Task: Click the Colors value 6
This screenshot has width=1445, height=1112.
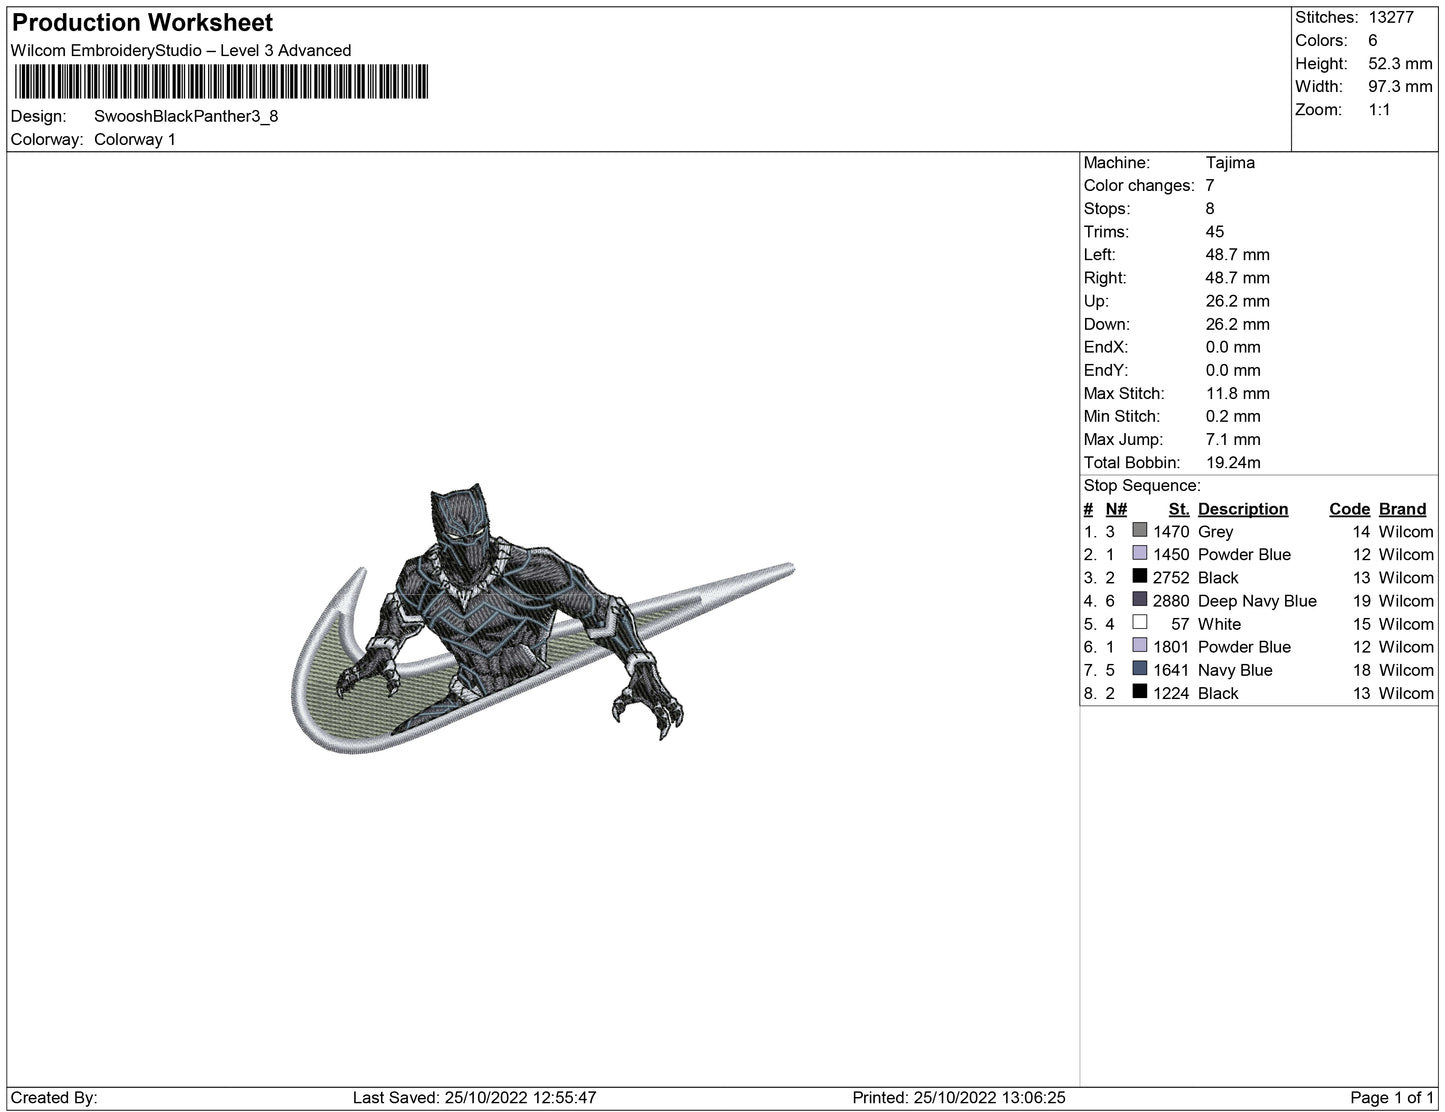Action: tap(1373, 40)
